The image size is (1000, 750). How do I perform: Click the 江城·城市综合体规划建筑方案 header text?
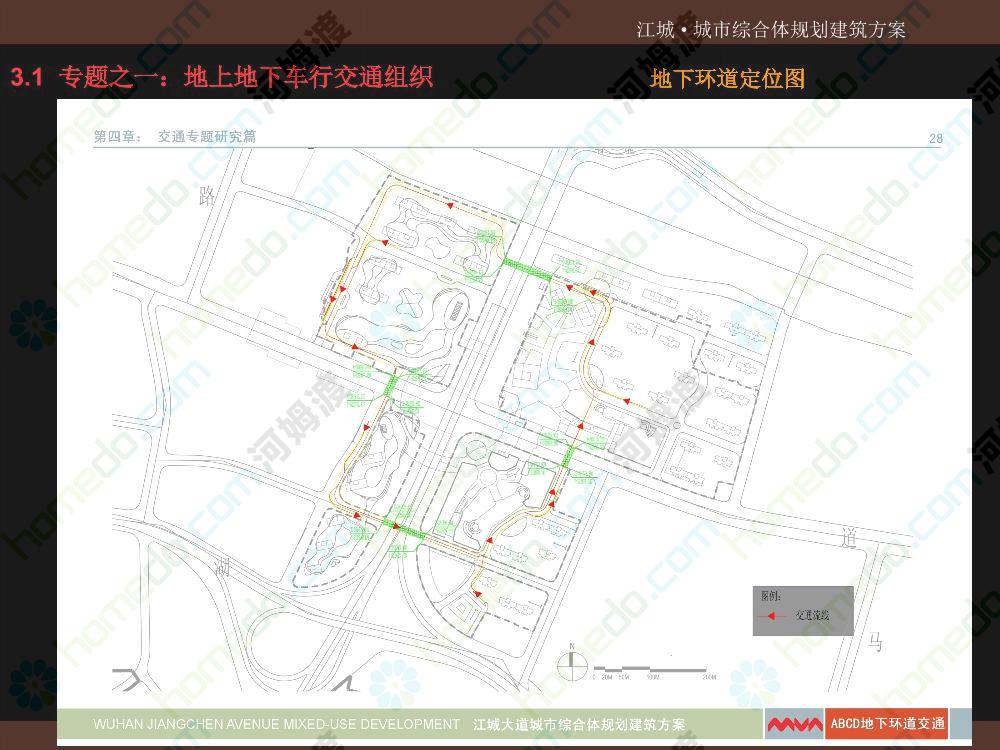[x=770, y=29]
